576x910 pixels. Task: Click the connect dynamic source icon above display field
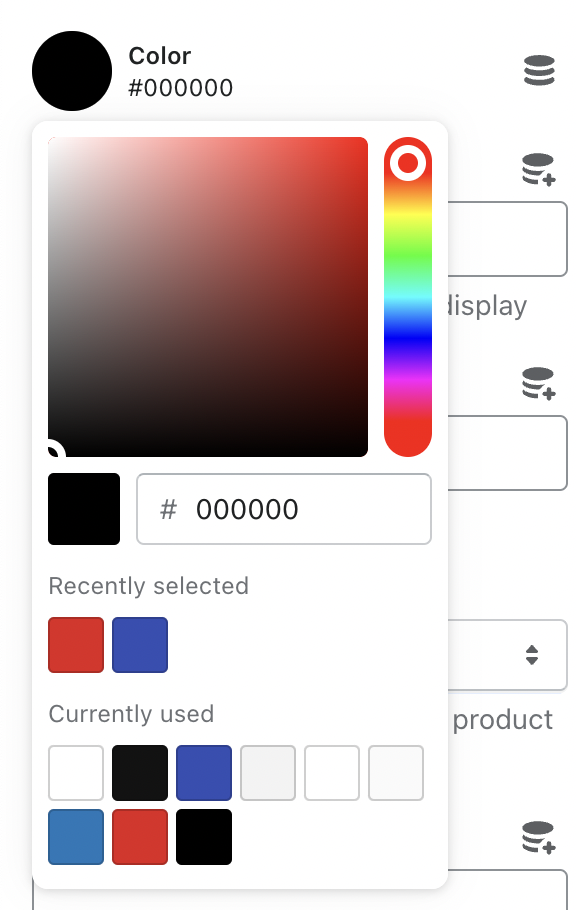point(539,169)
